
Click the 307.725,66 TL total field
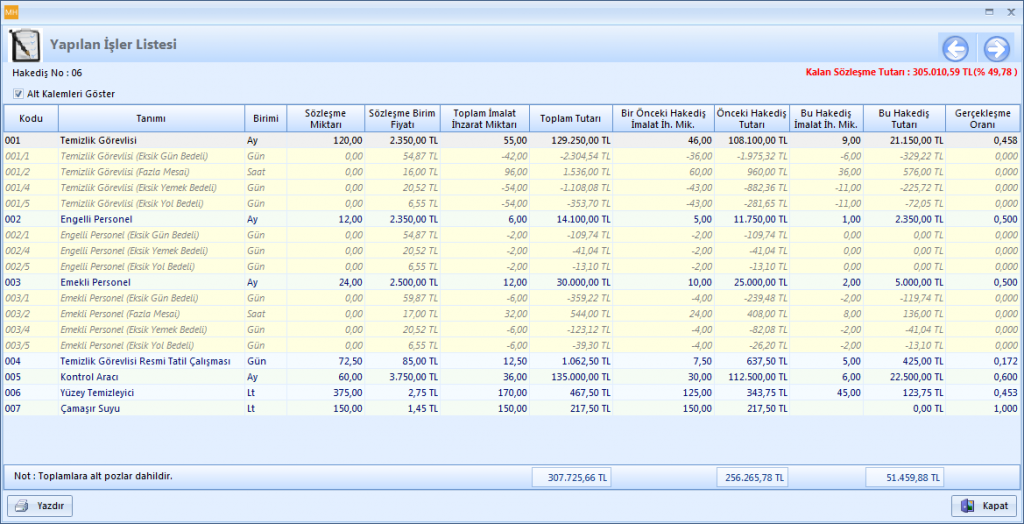point(571,477)
